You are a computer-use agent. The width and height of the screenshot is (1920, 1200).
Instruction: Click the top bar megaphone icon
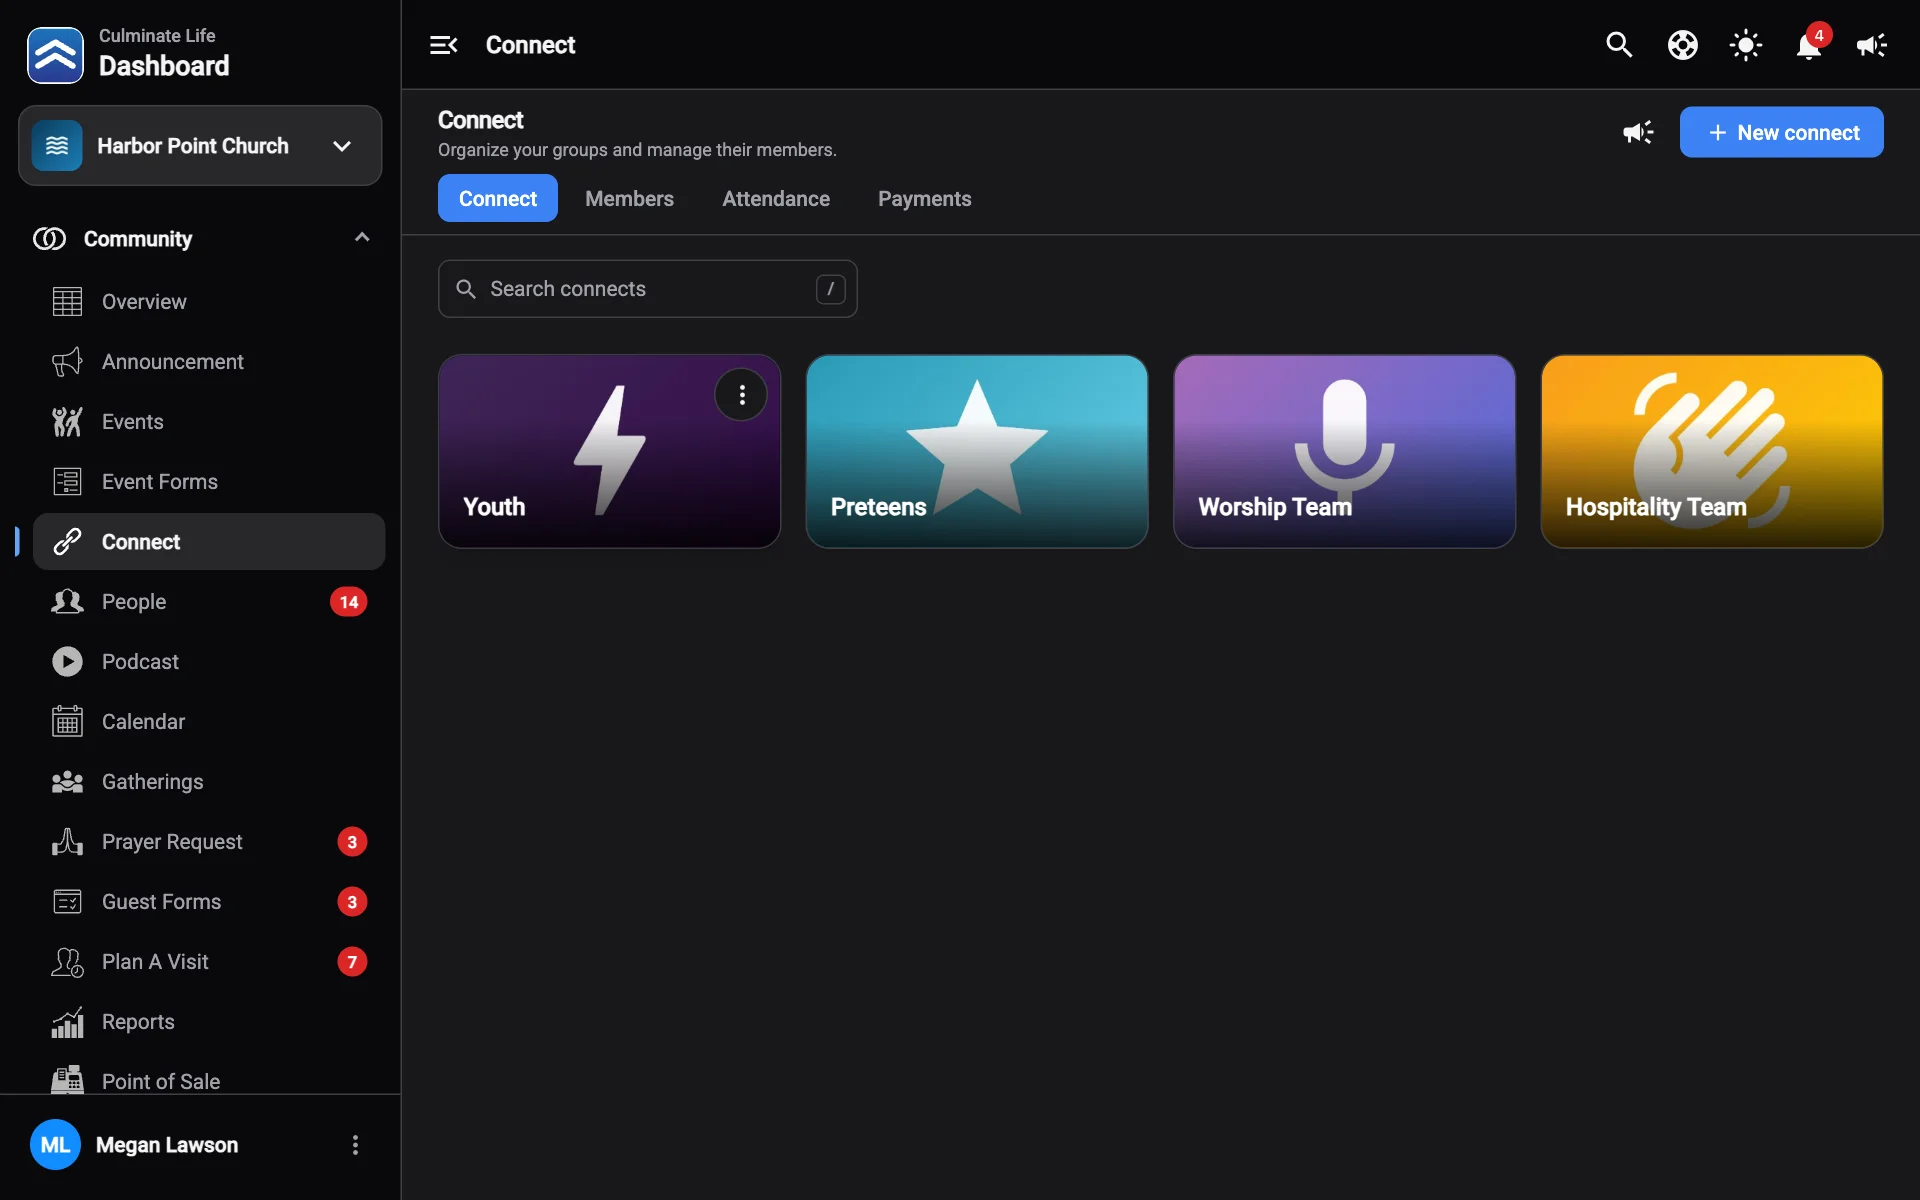(x=1871, y=45)
